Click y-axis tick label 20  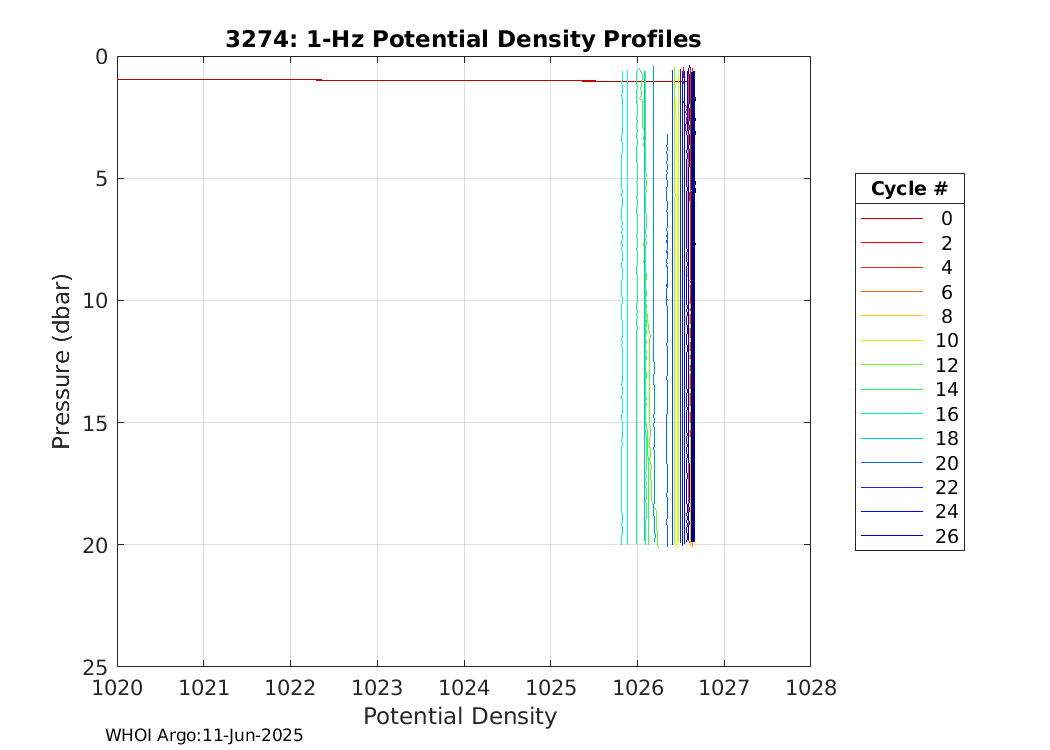[x=96, y=545]
